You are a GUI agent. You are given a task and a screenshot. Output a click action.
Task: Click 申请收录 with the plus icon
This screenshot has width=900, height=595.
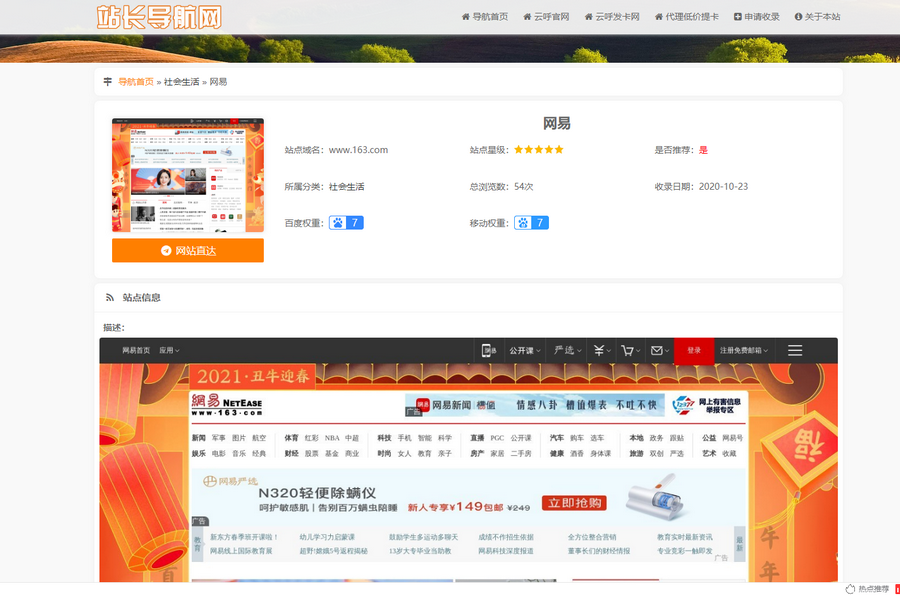pyautogui.click(x=757, y=17)
